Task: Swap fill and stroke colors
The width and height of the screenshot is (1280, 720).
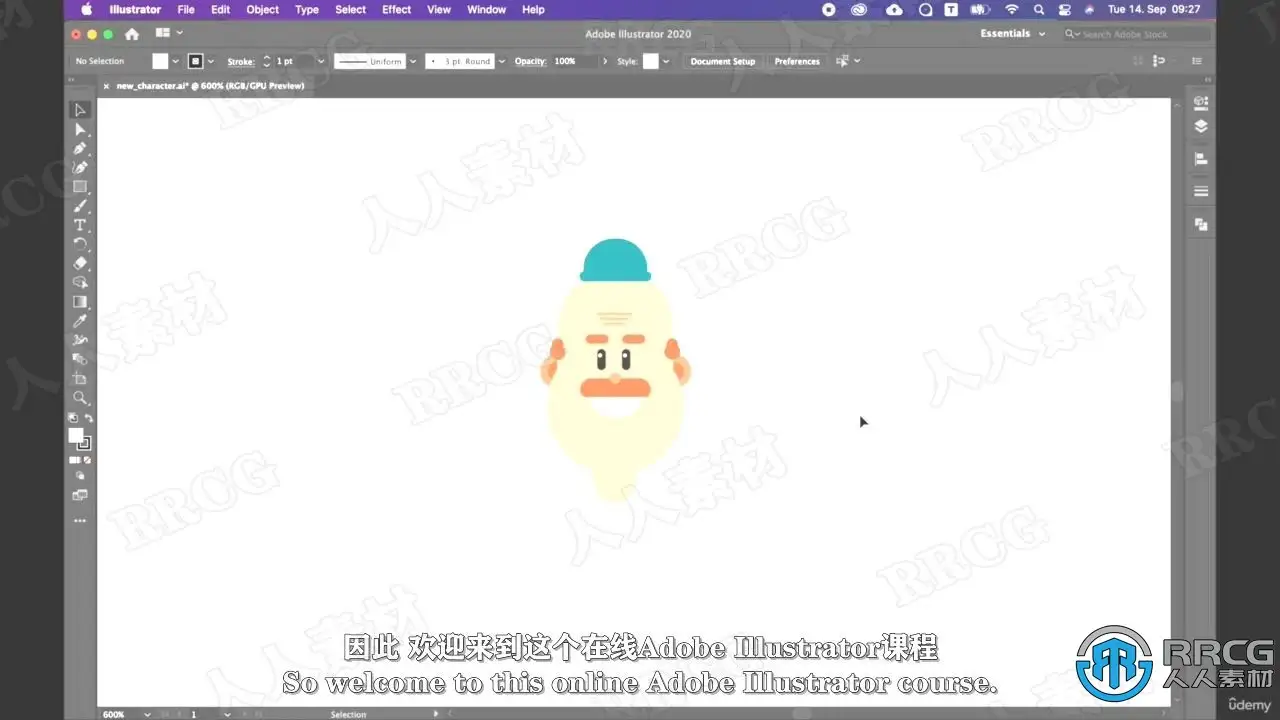Action: 89,418
